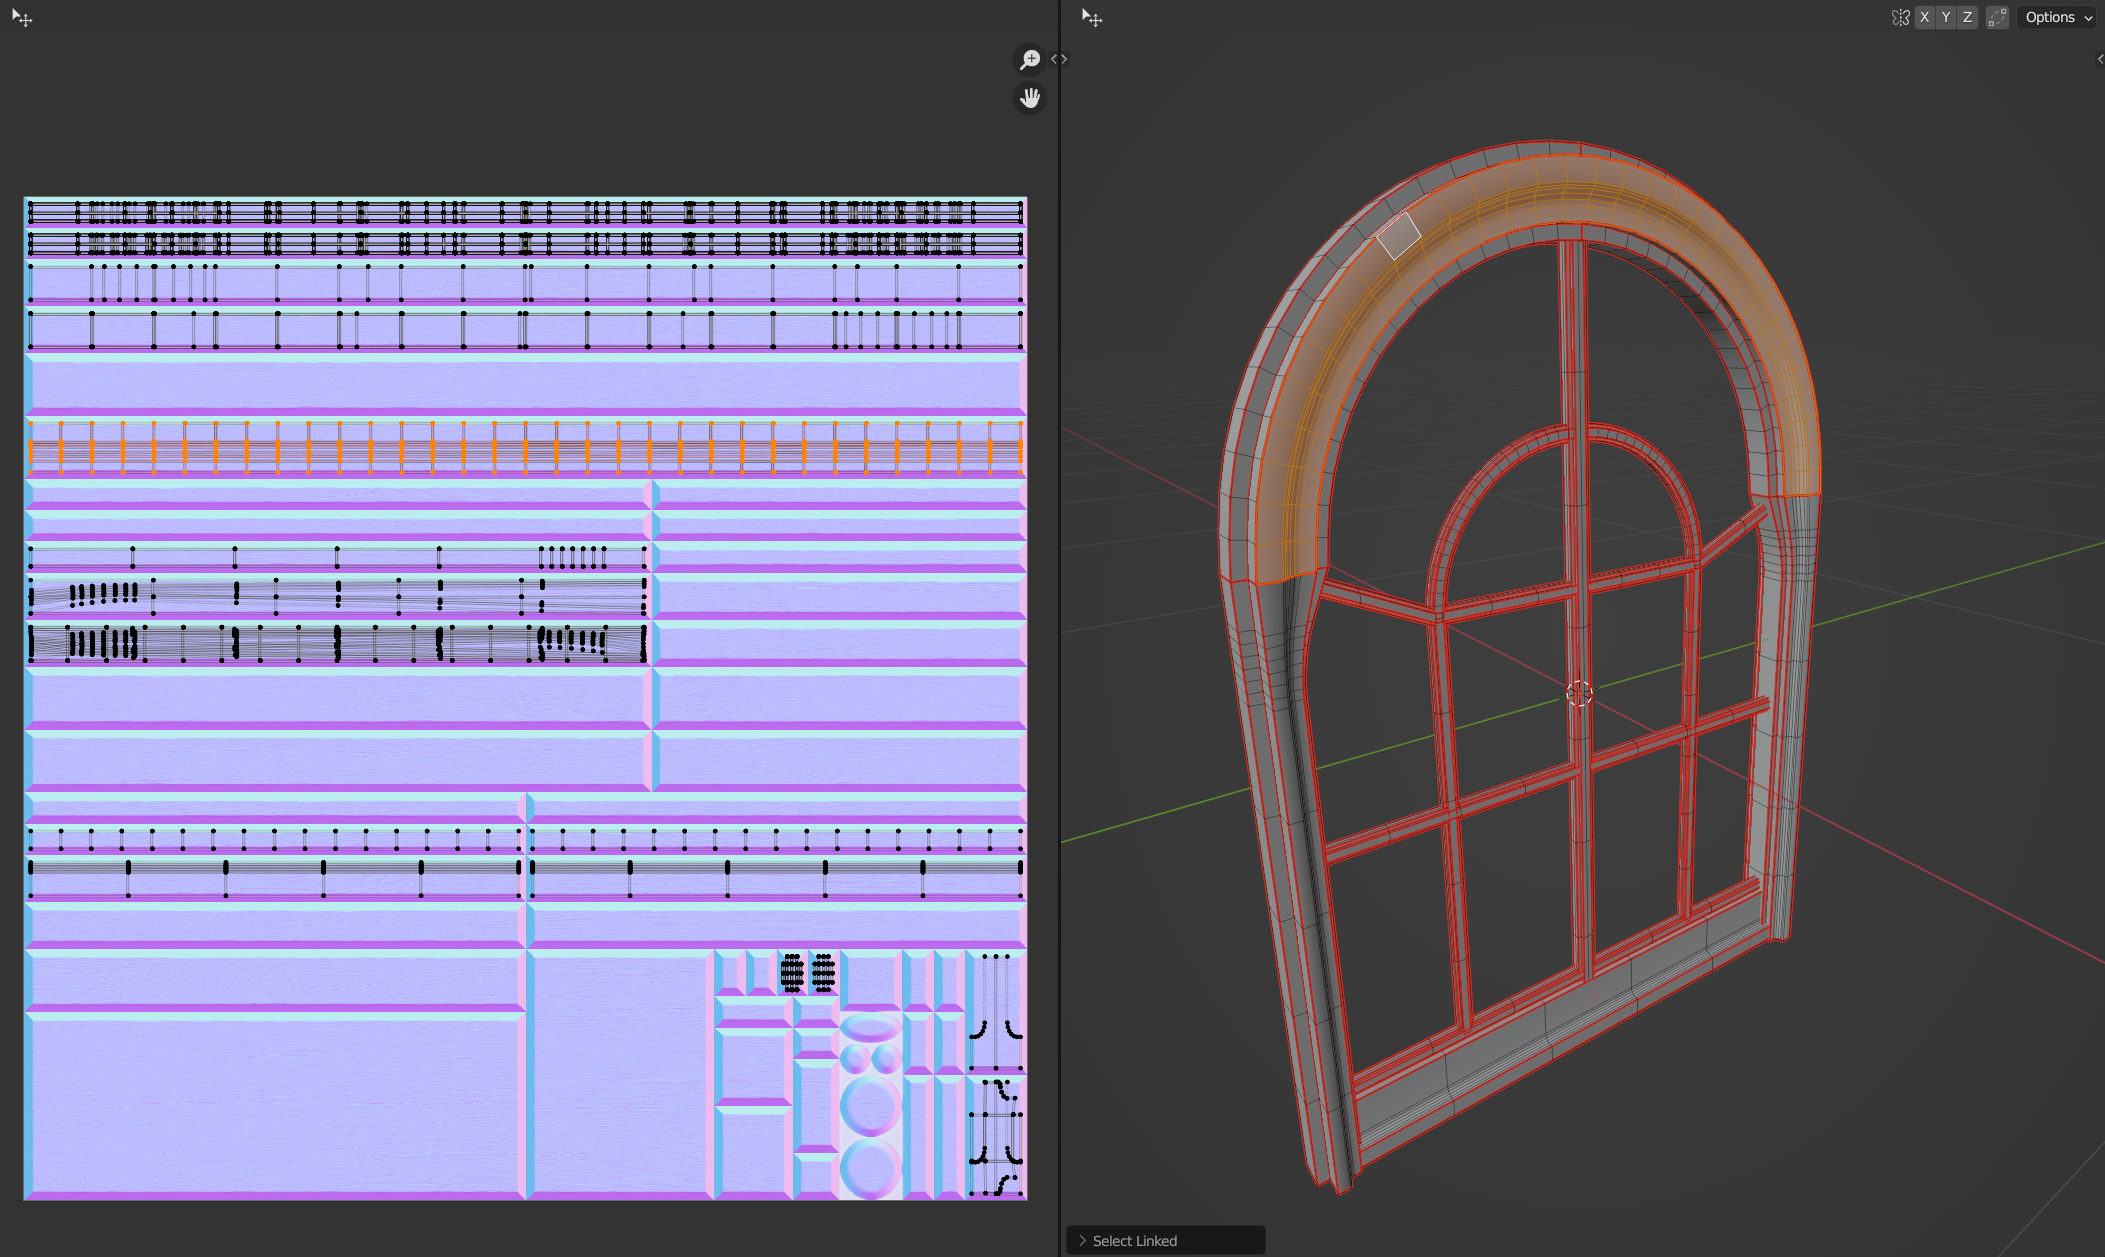Click the select tool icon in 3D viewport

[x=1092, y=18]
